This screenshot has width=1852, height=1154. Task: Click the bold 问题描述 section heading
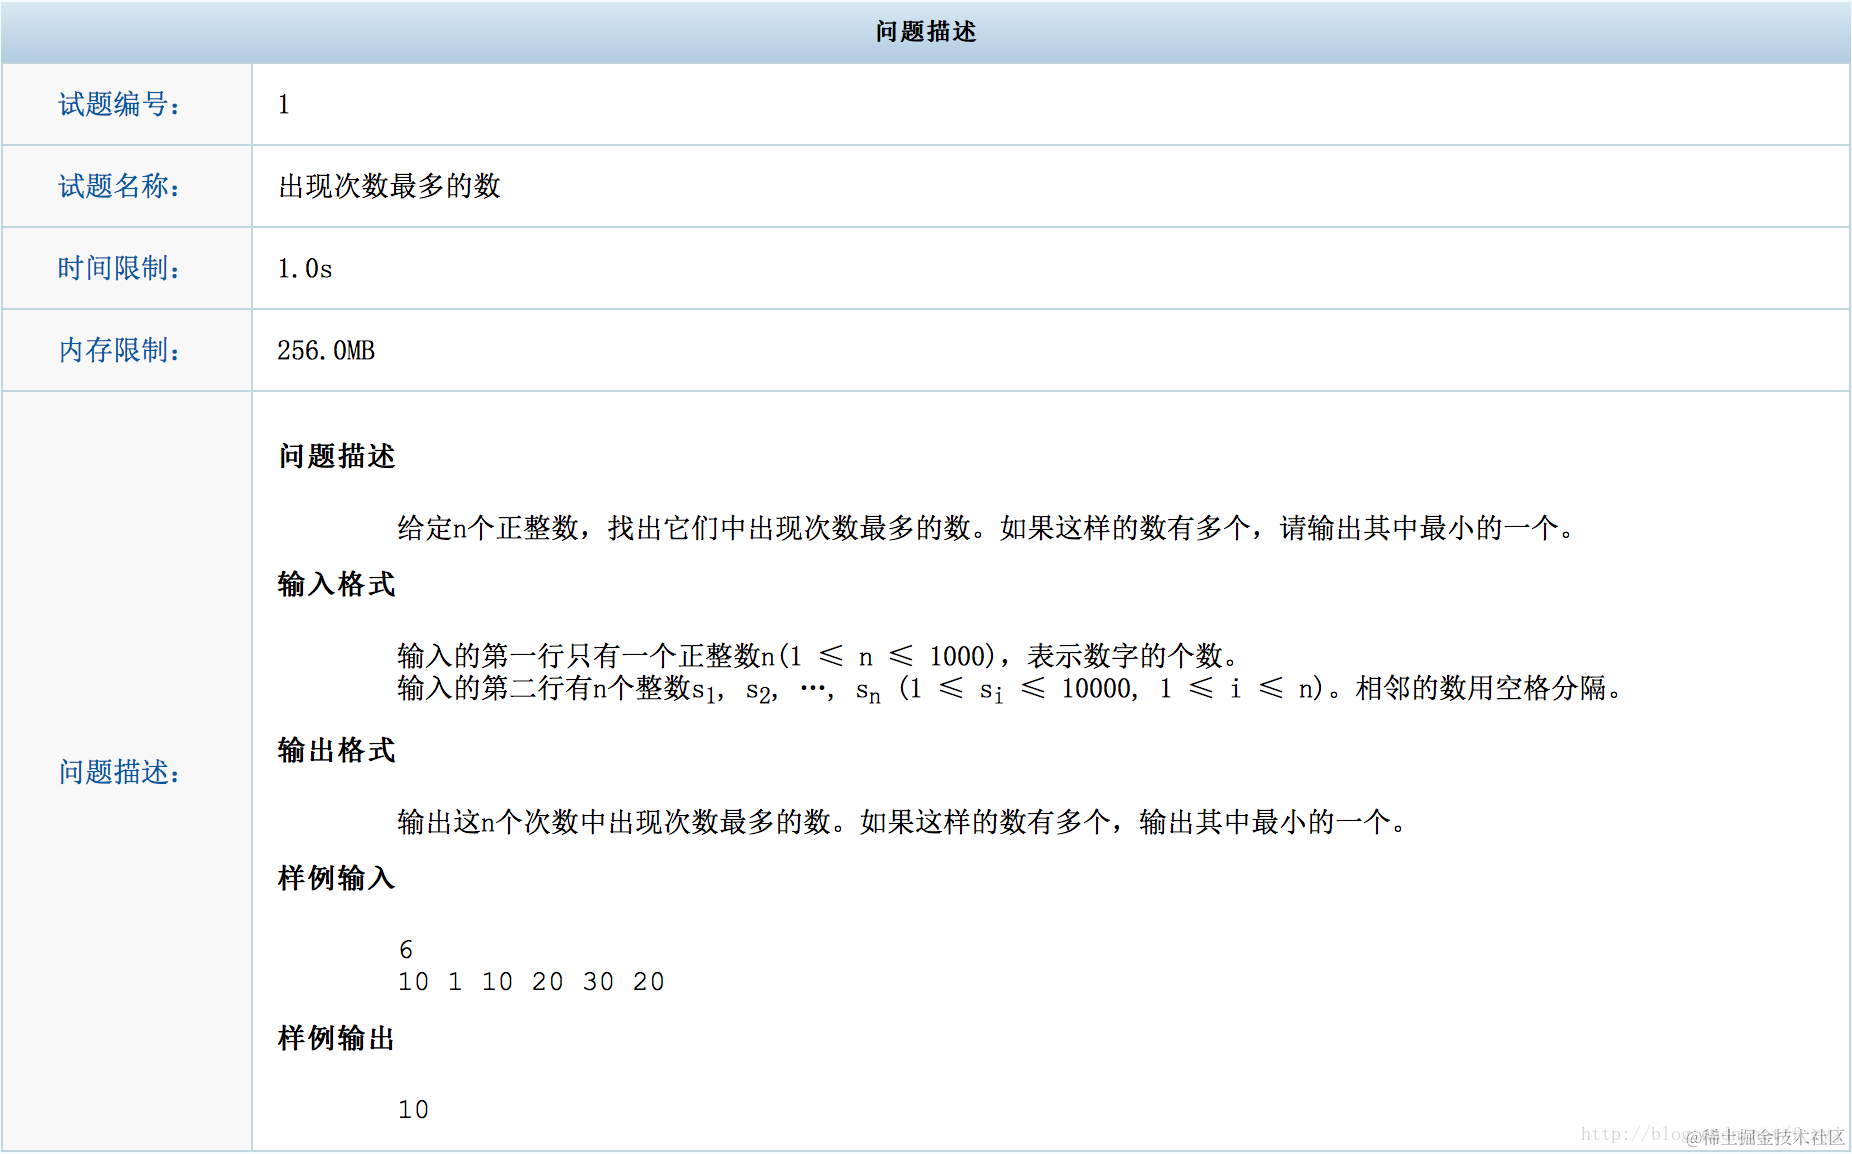pos(337,456)
